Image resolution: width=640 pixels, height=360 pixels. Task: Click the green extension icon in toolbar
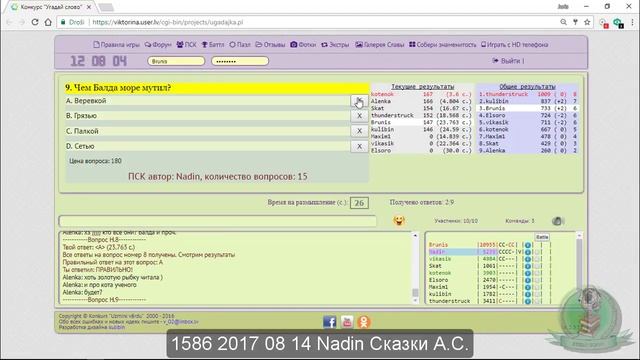(x=618, y=23)
